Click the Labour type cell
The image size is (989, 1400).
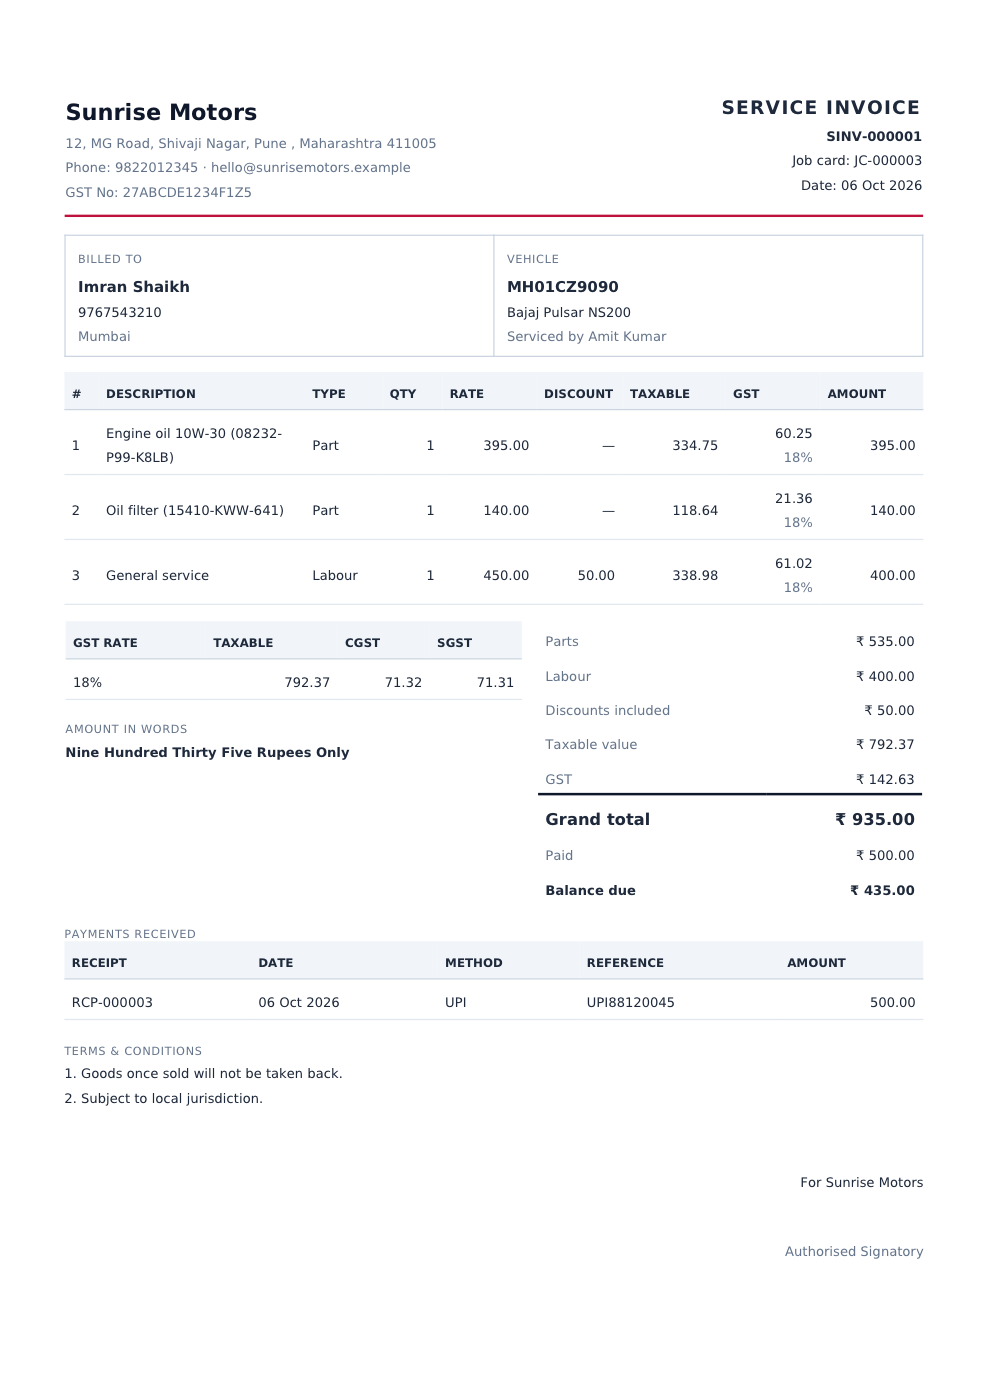(x=335, y=575)
